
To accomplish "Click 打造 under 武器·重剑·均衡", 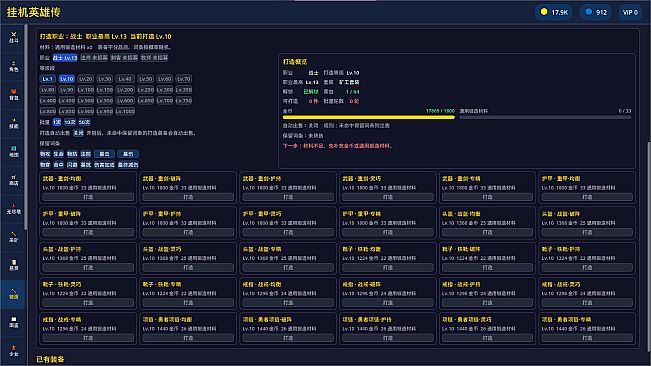I will (x=88, y=197).
